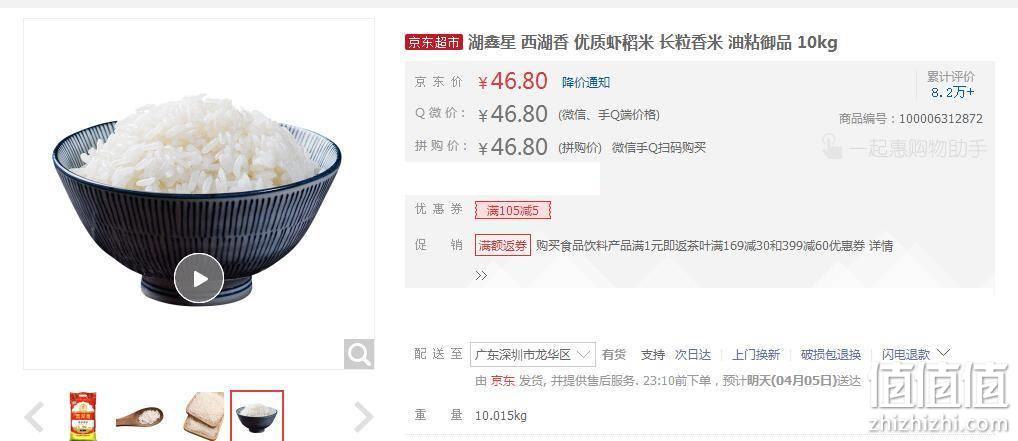
Task: Click the 降价通知 price alert link
Action: [586, 82]
